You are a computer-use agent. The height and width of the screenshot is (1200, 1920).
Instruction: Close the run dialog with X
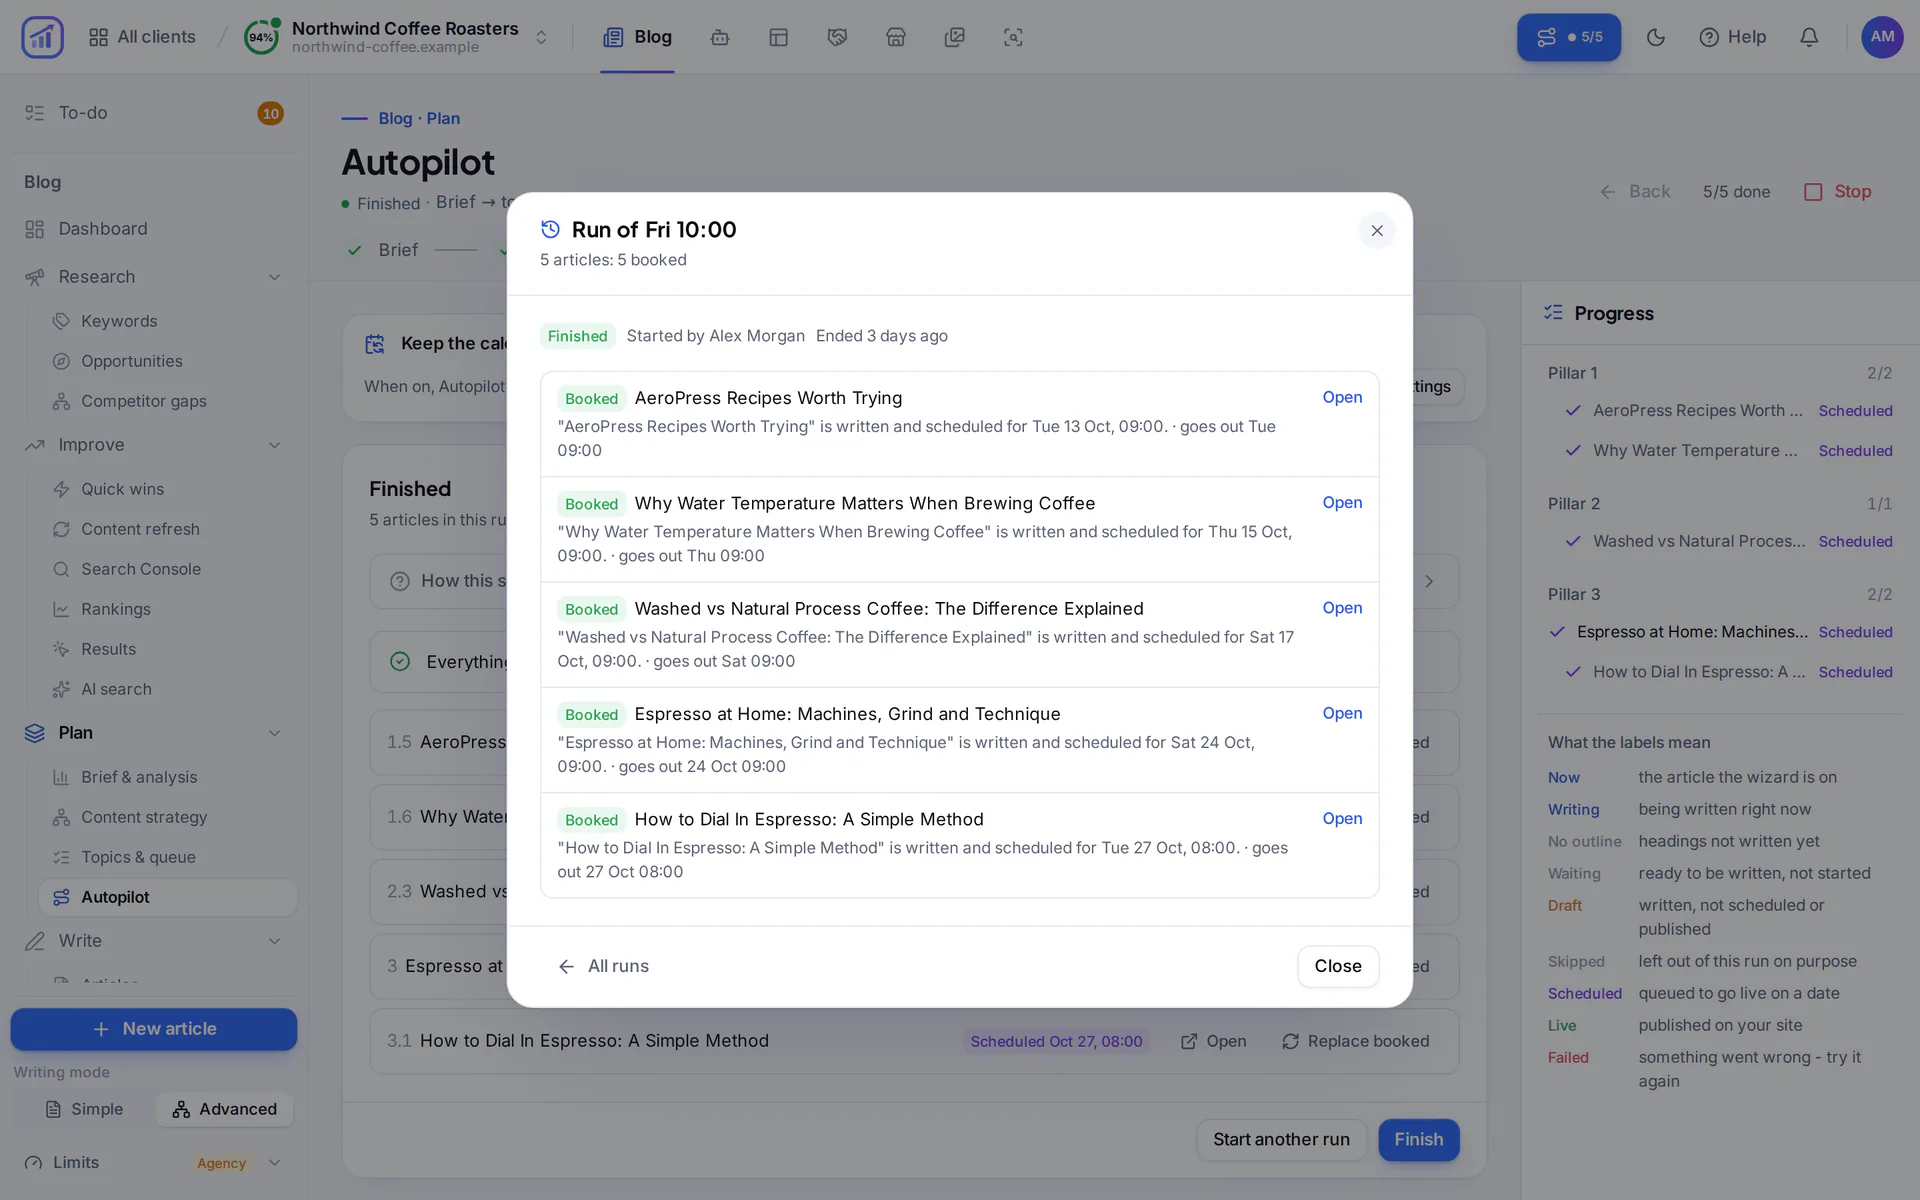[1377, 231]
